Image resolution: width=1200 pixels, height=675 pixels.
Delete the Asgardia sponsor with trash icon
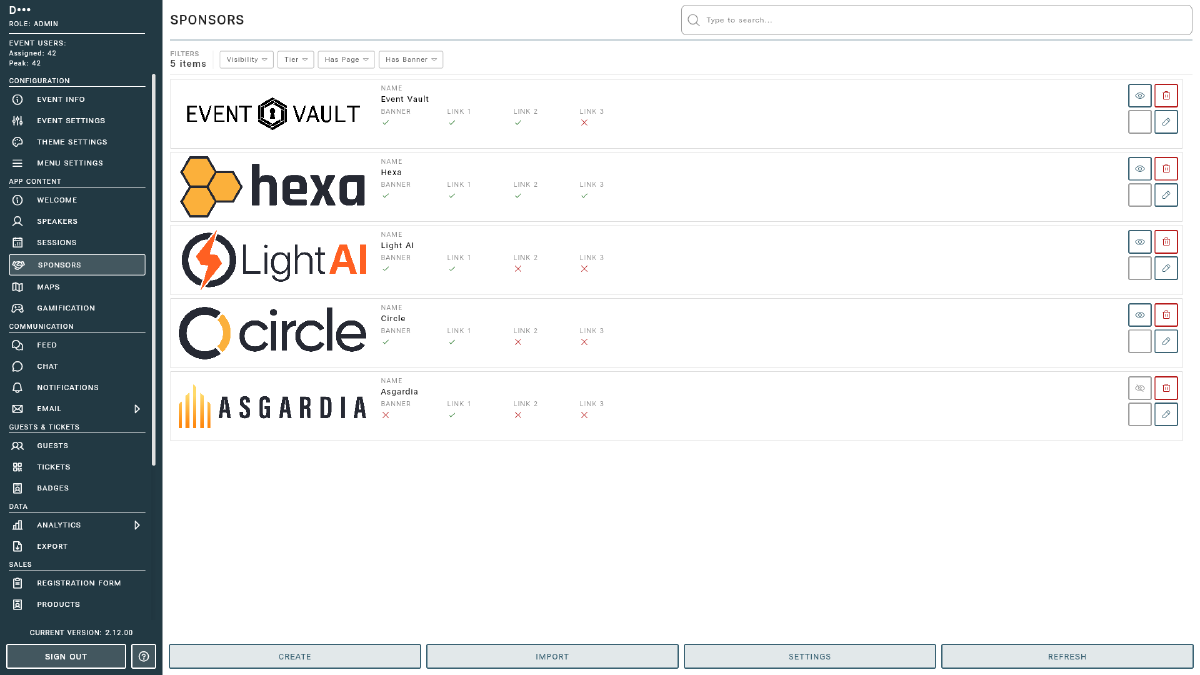[1166, 388]
